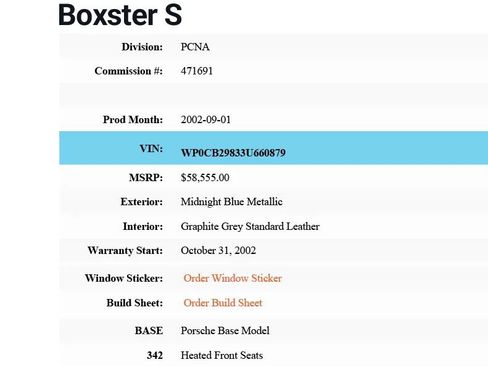Open the Order Build Sheet link
Image resolution: width=488 pixels, height=366 pixels.
223,303
